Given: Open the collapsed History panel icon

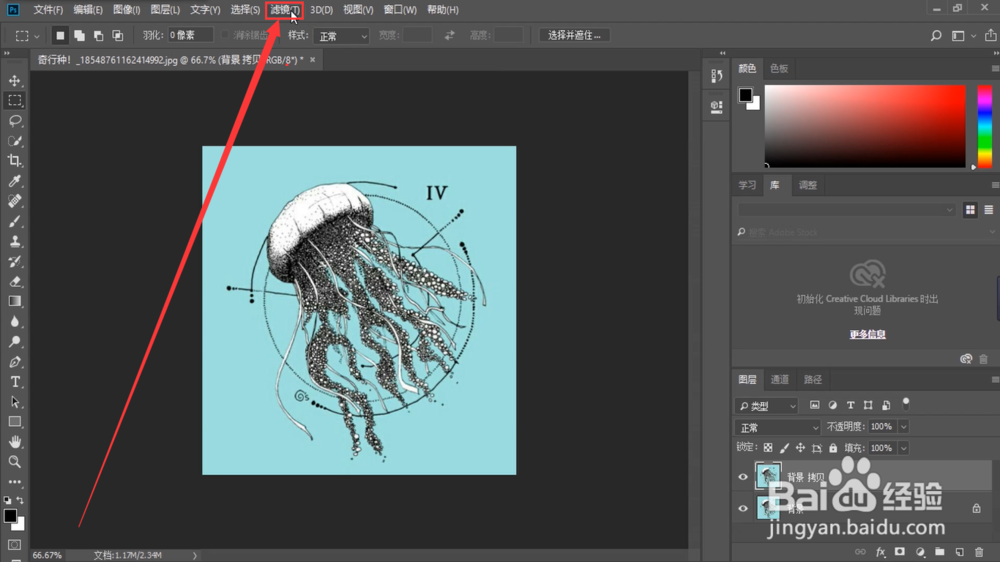Looking at the screenshot, I should (717, 76).
